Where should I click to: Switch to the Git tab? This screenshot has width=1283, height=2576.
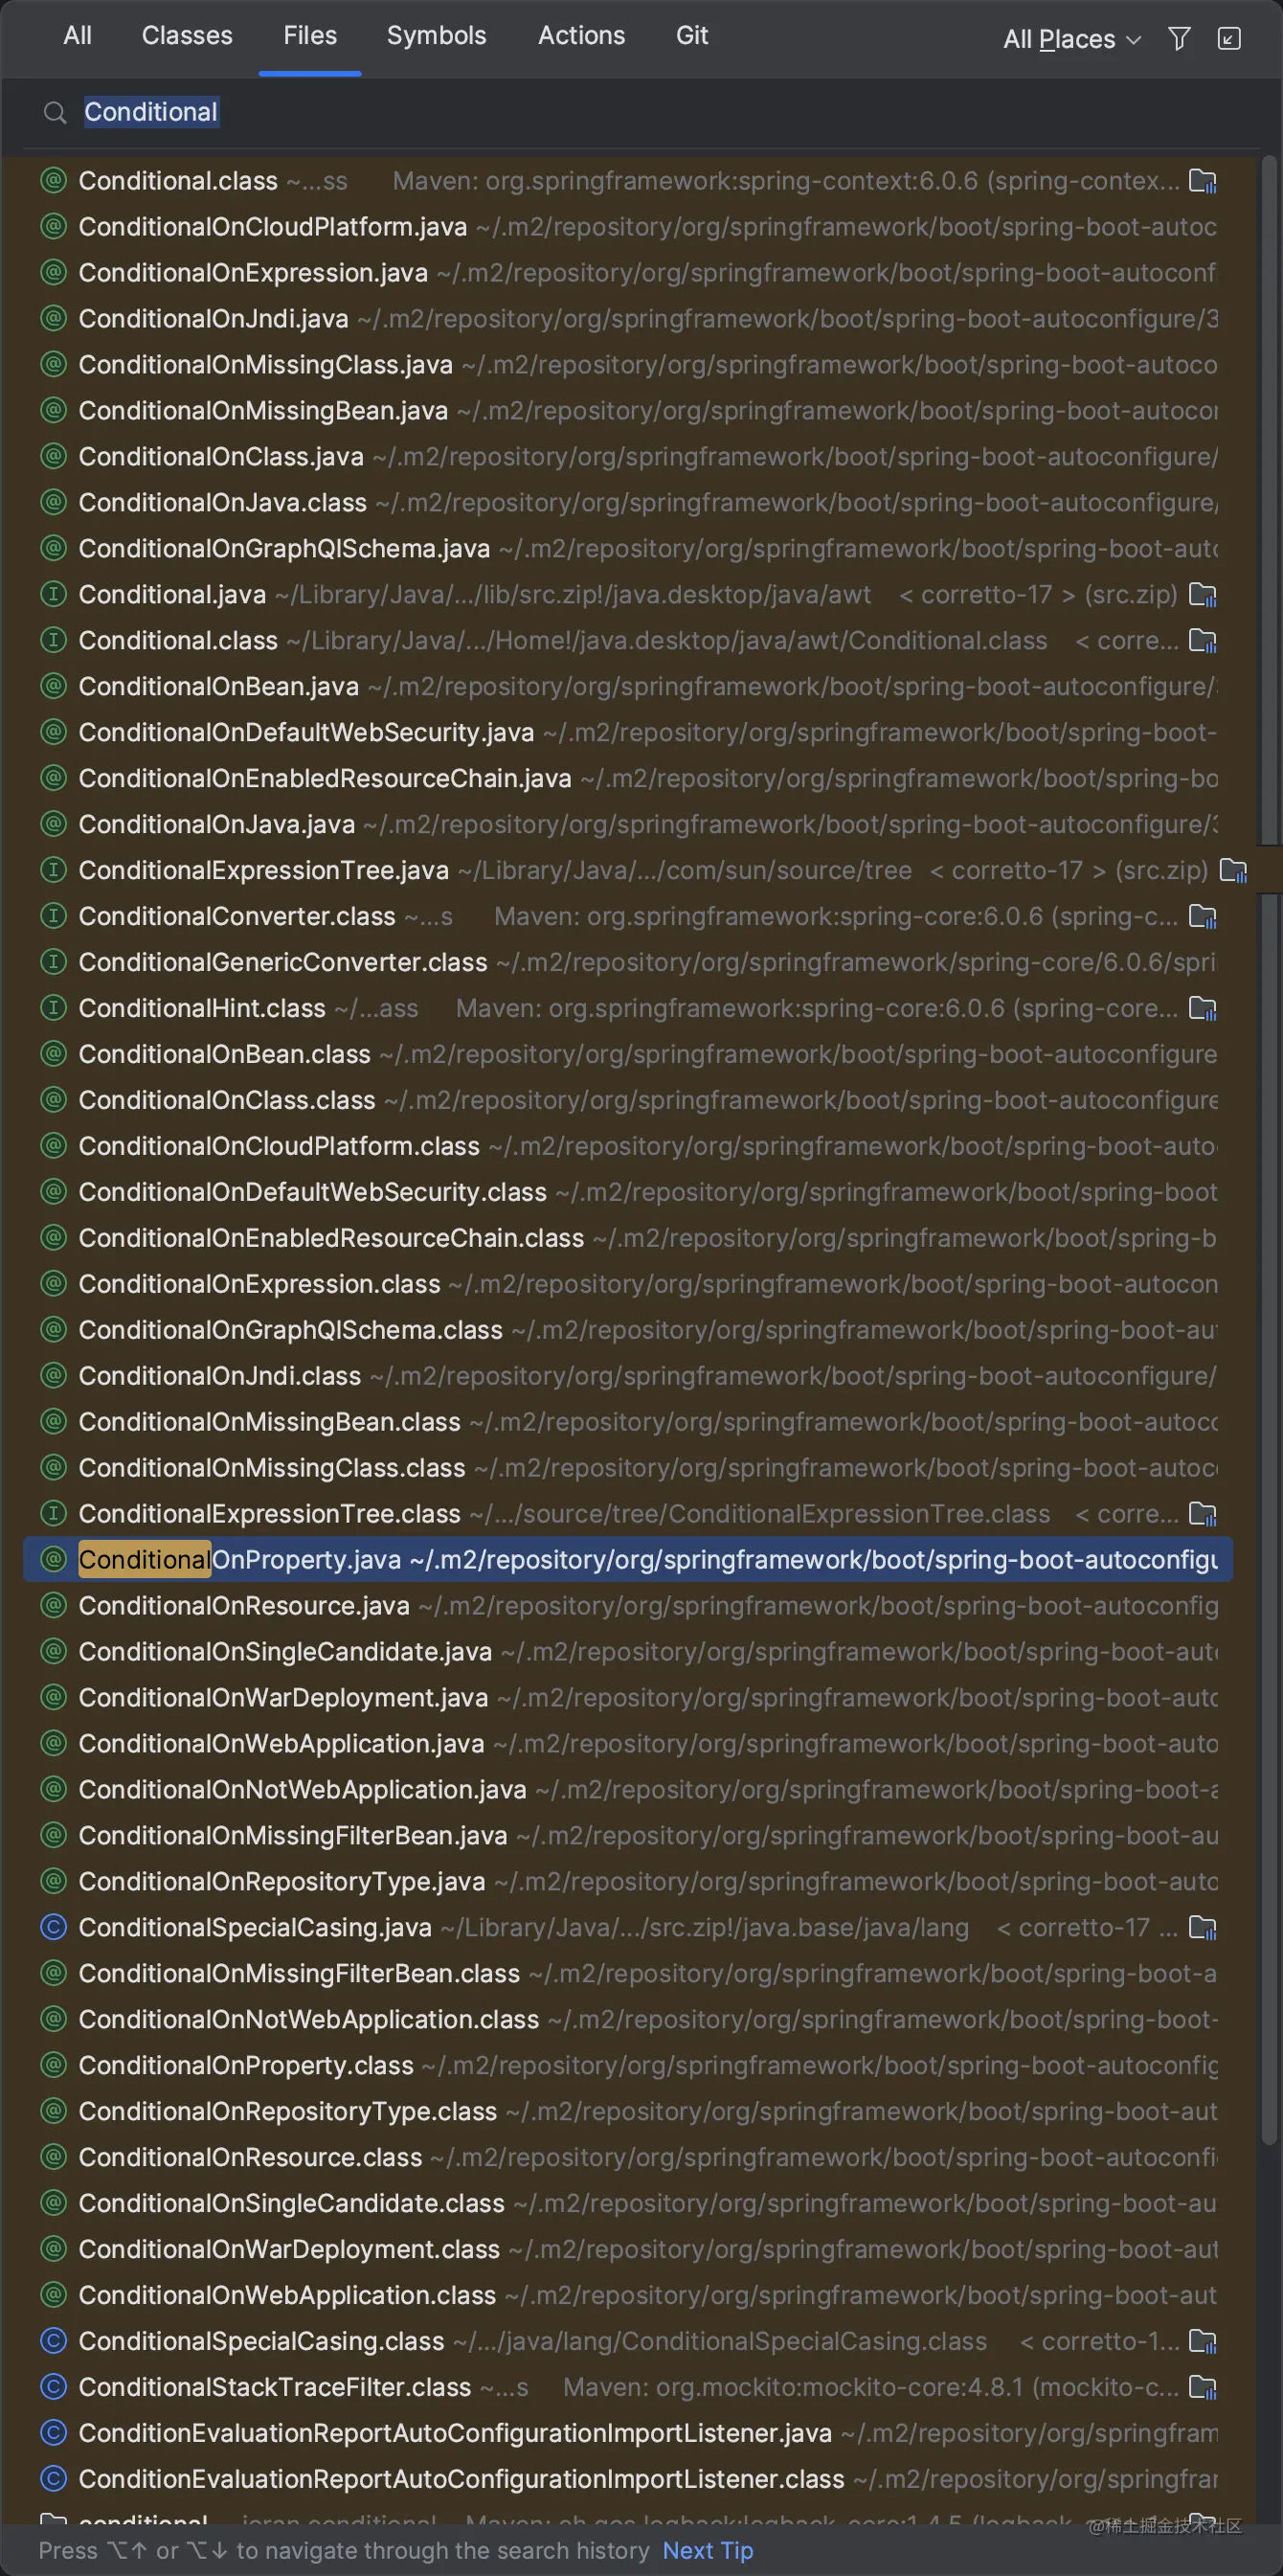point(692,36)
